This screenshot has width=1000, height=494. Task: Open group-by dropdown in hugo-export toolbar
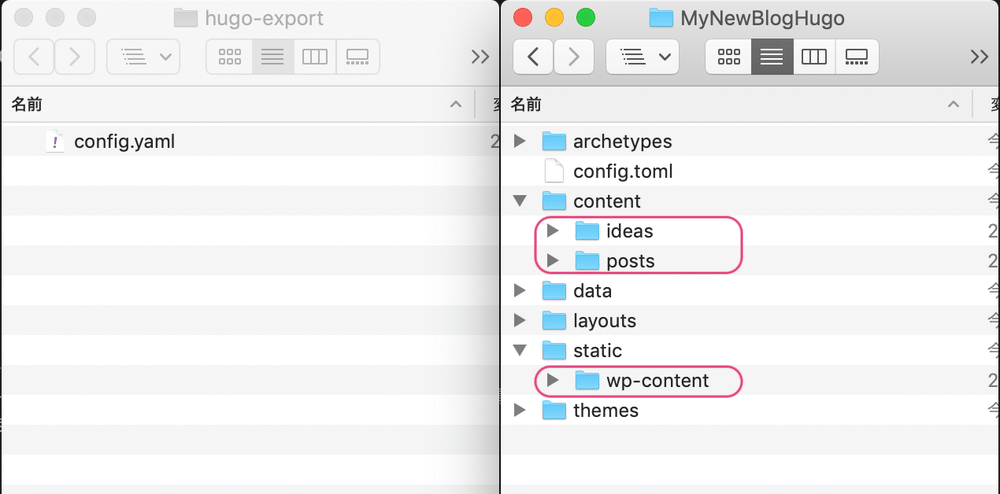143,57
